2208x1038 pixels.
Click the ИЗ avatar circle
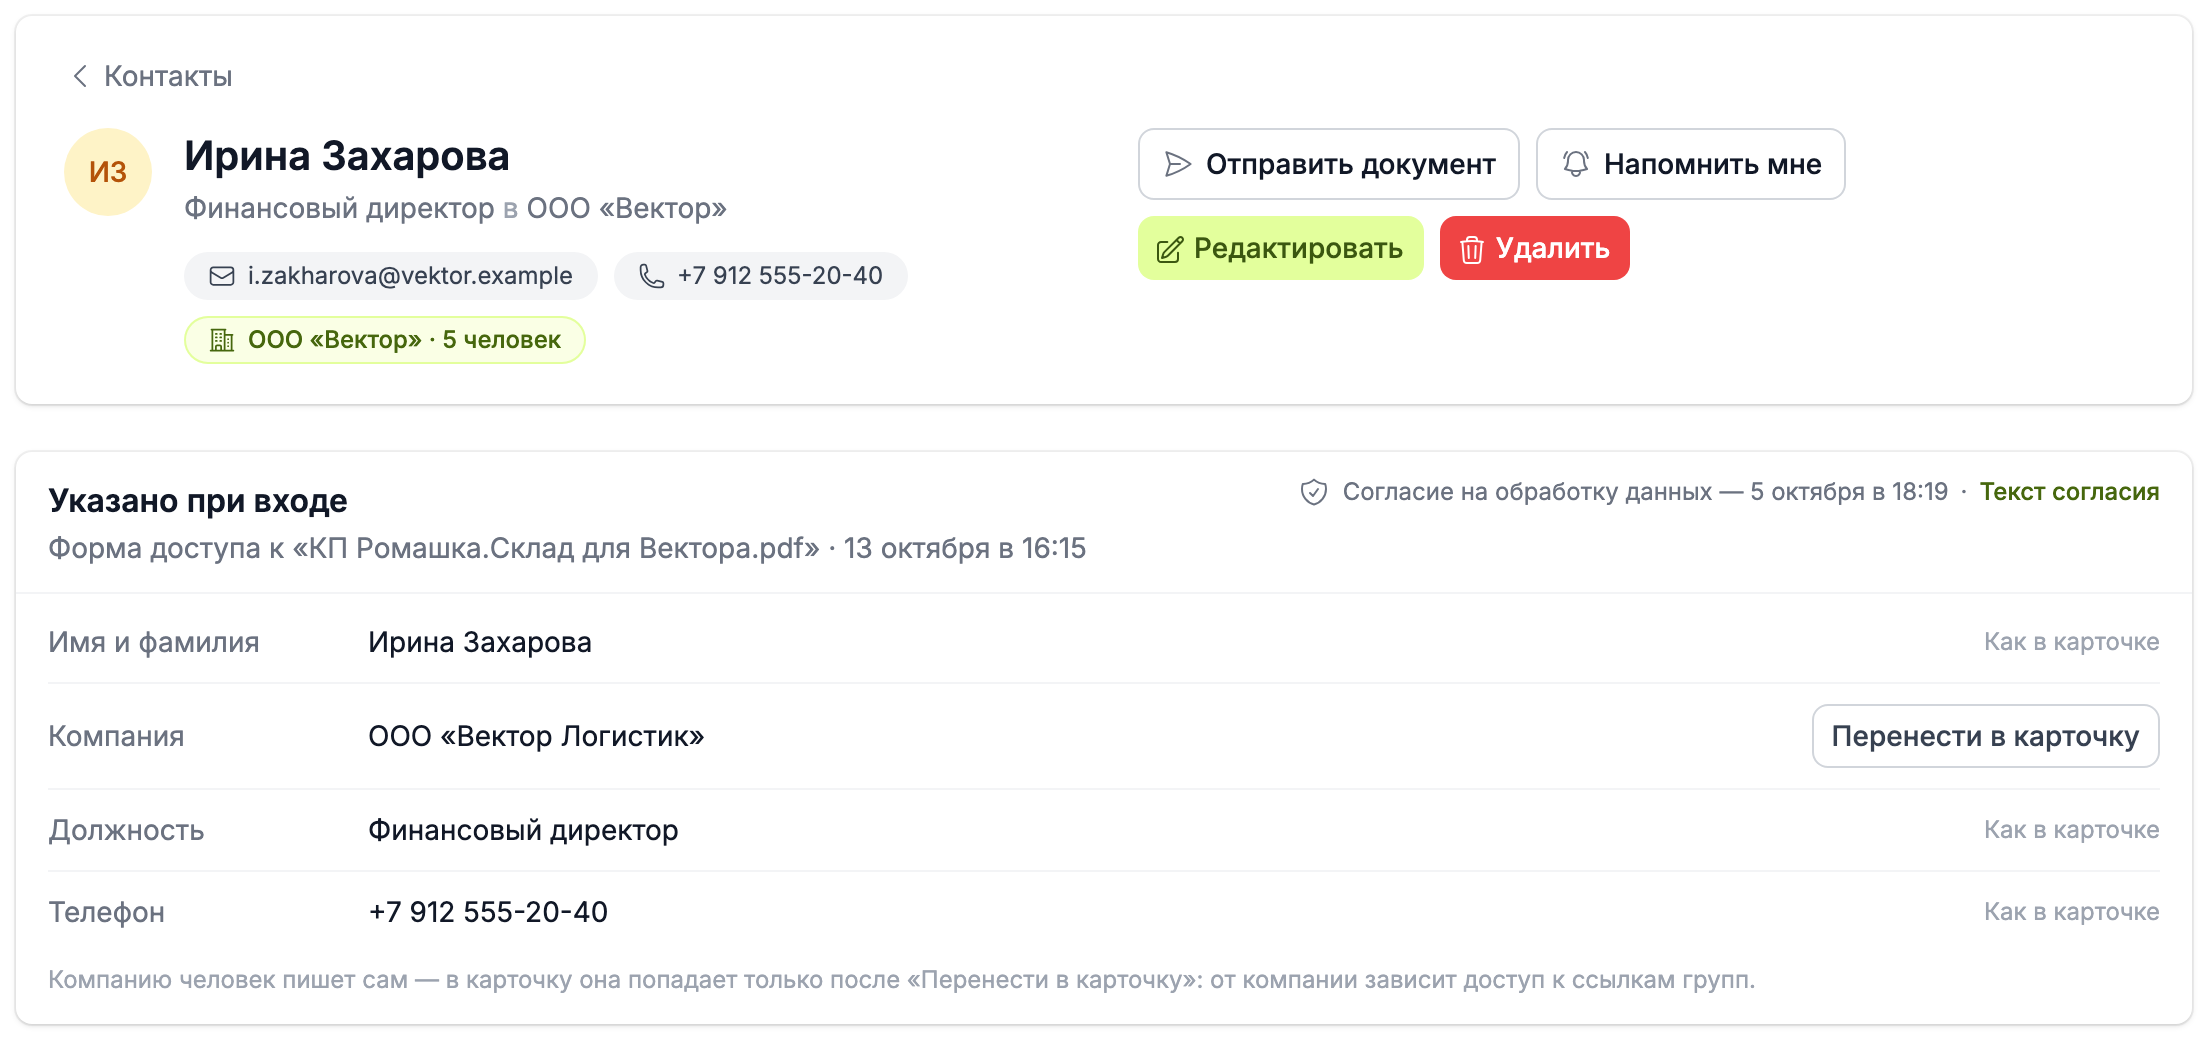pyautogui.click(x=108, y=172)
